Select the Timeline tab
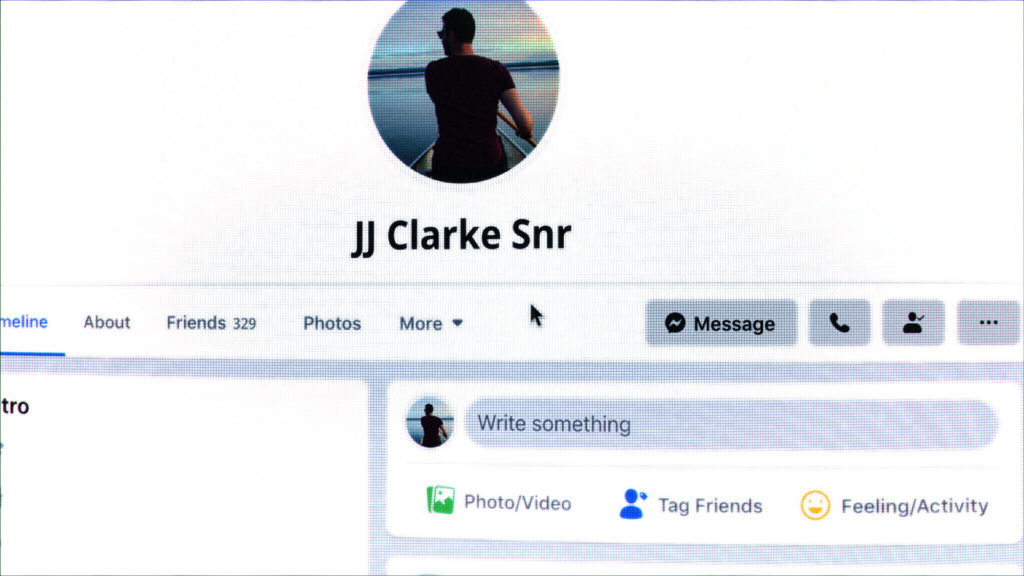Screen dimensions: 1024x576 (x=24, y=322)
